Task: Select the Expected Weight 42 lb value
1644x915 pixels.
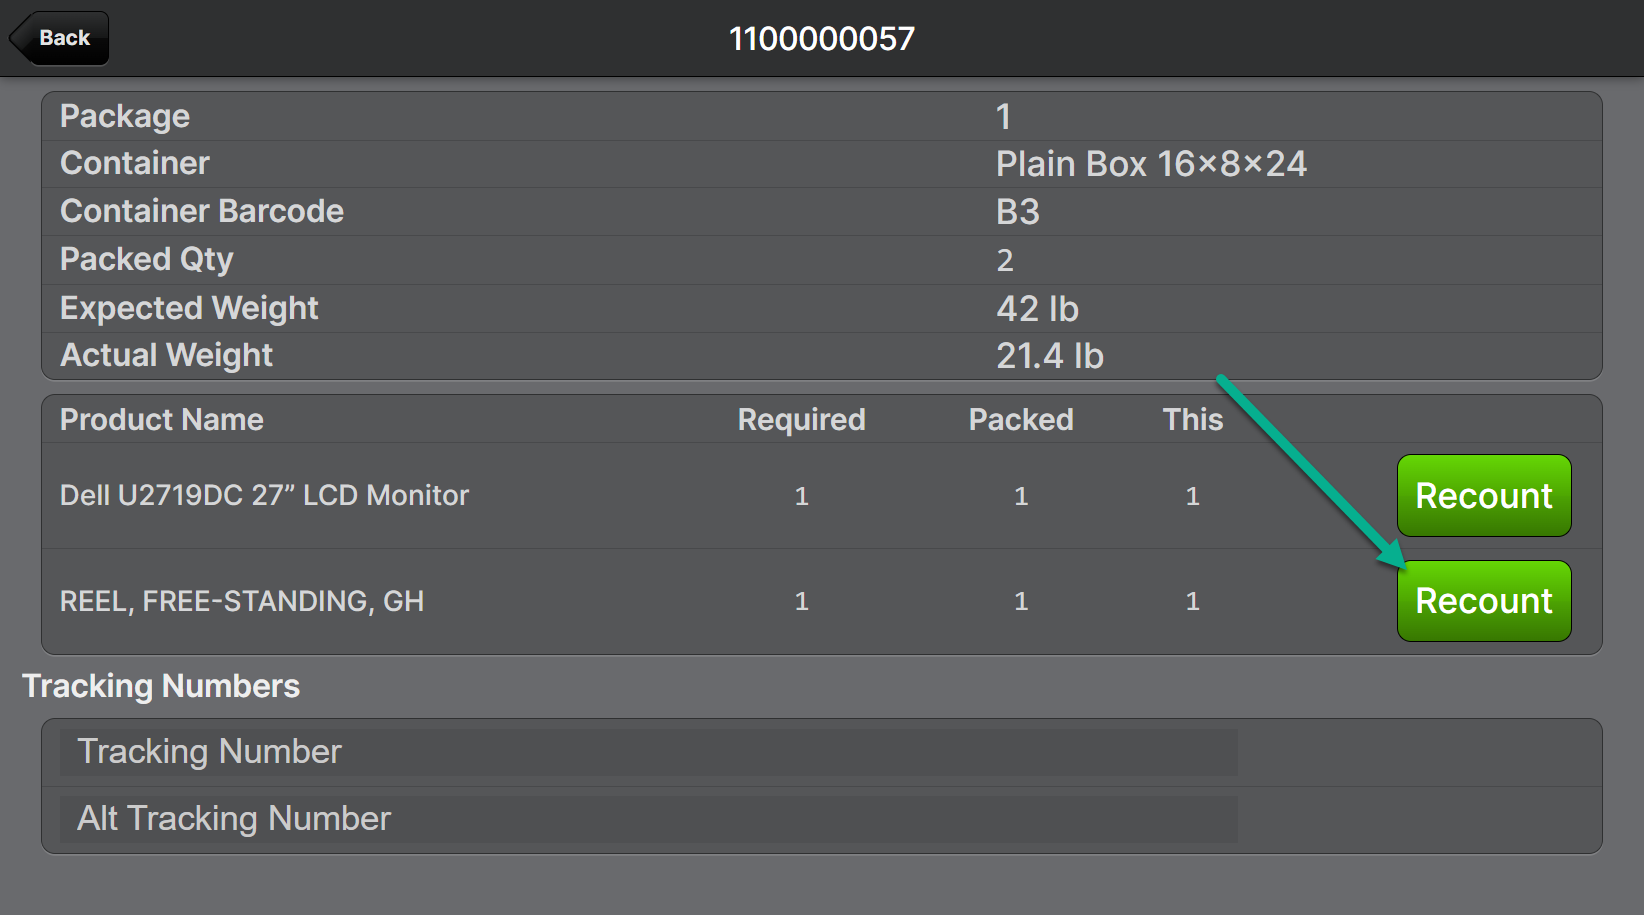Action: tap(1036, 308)
